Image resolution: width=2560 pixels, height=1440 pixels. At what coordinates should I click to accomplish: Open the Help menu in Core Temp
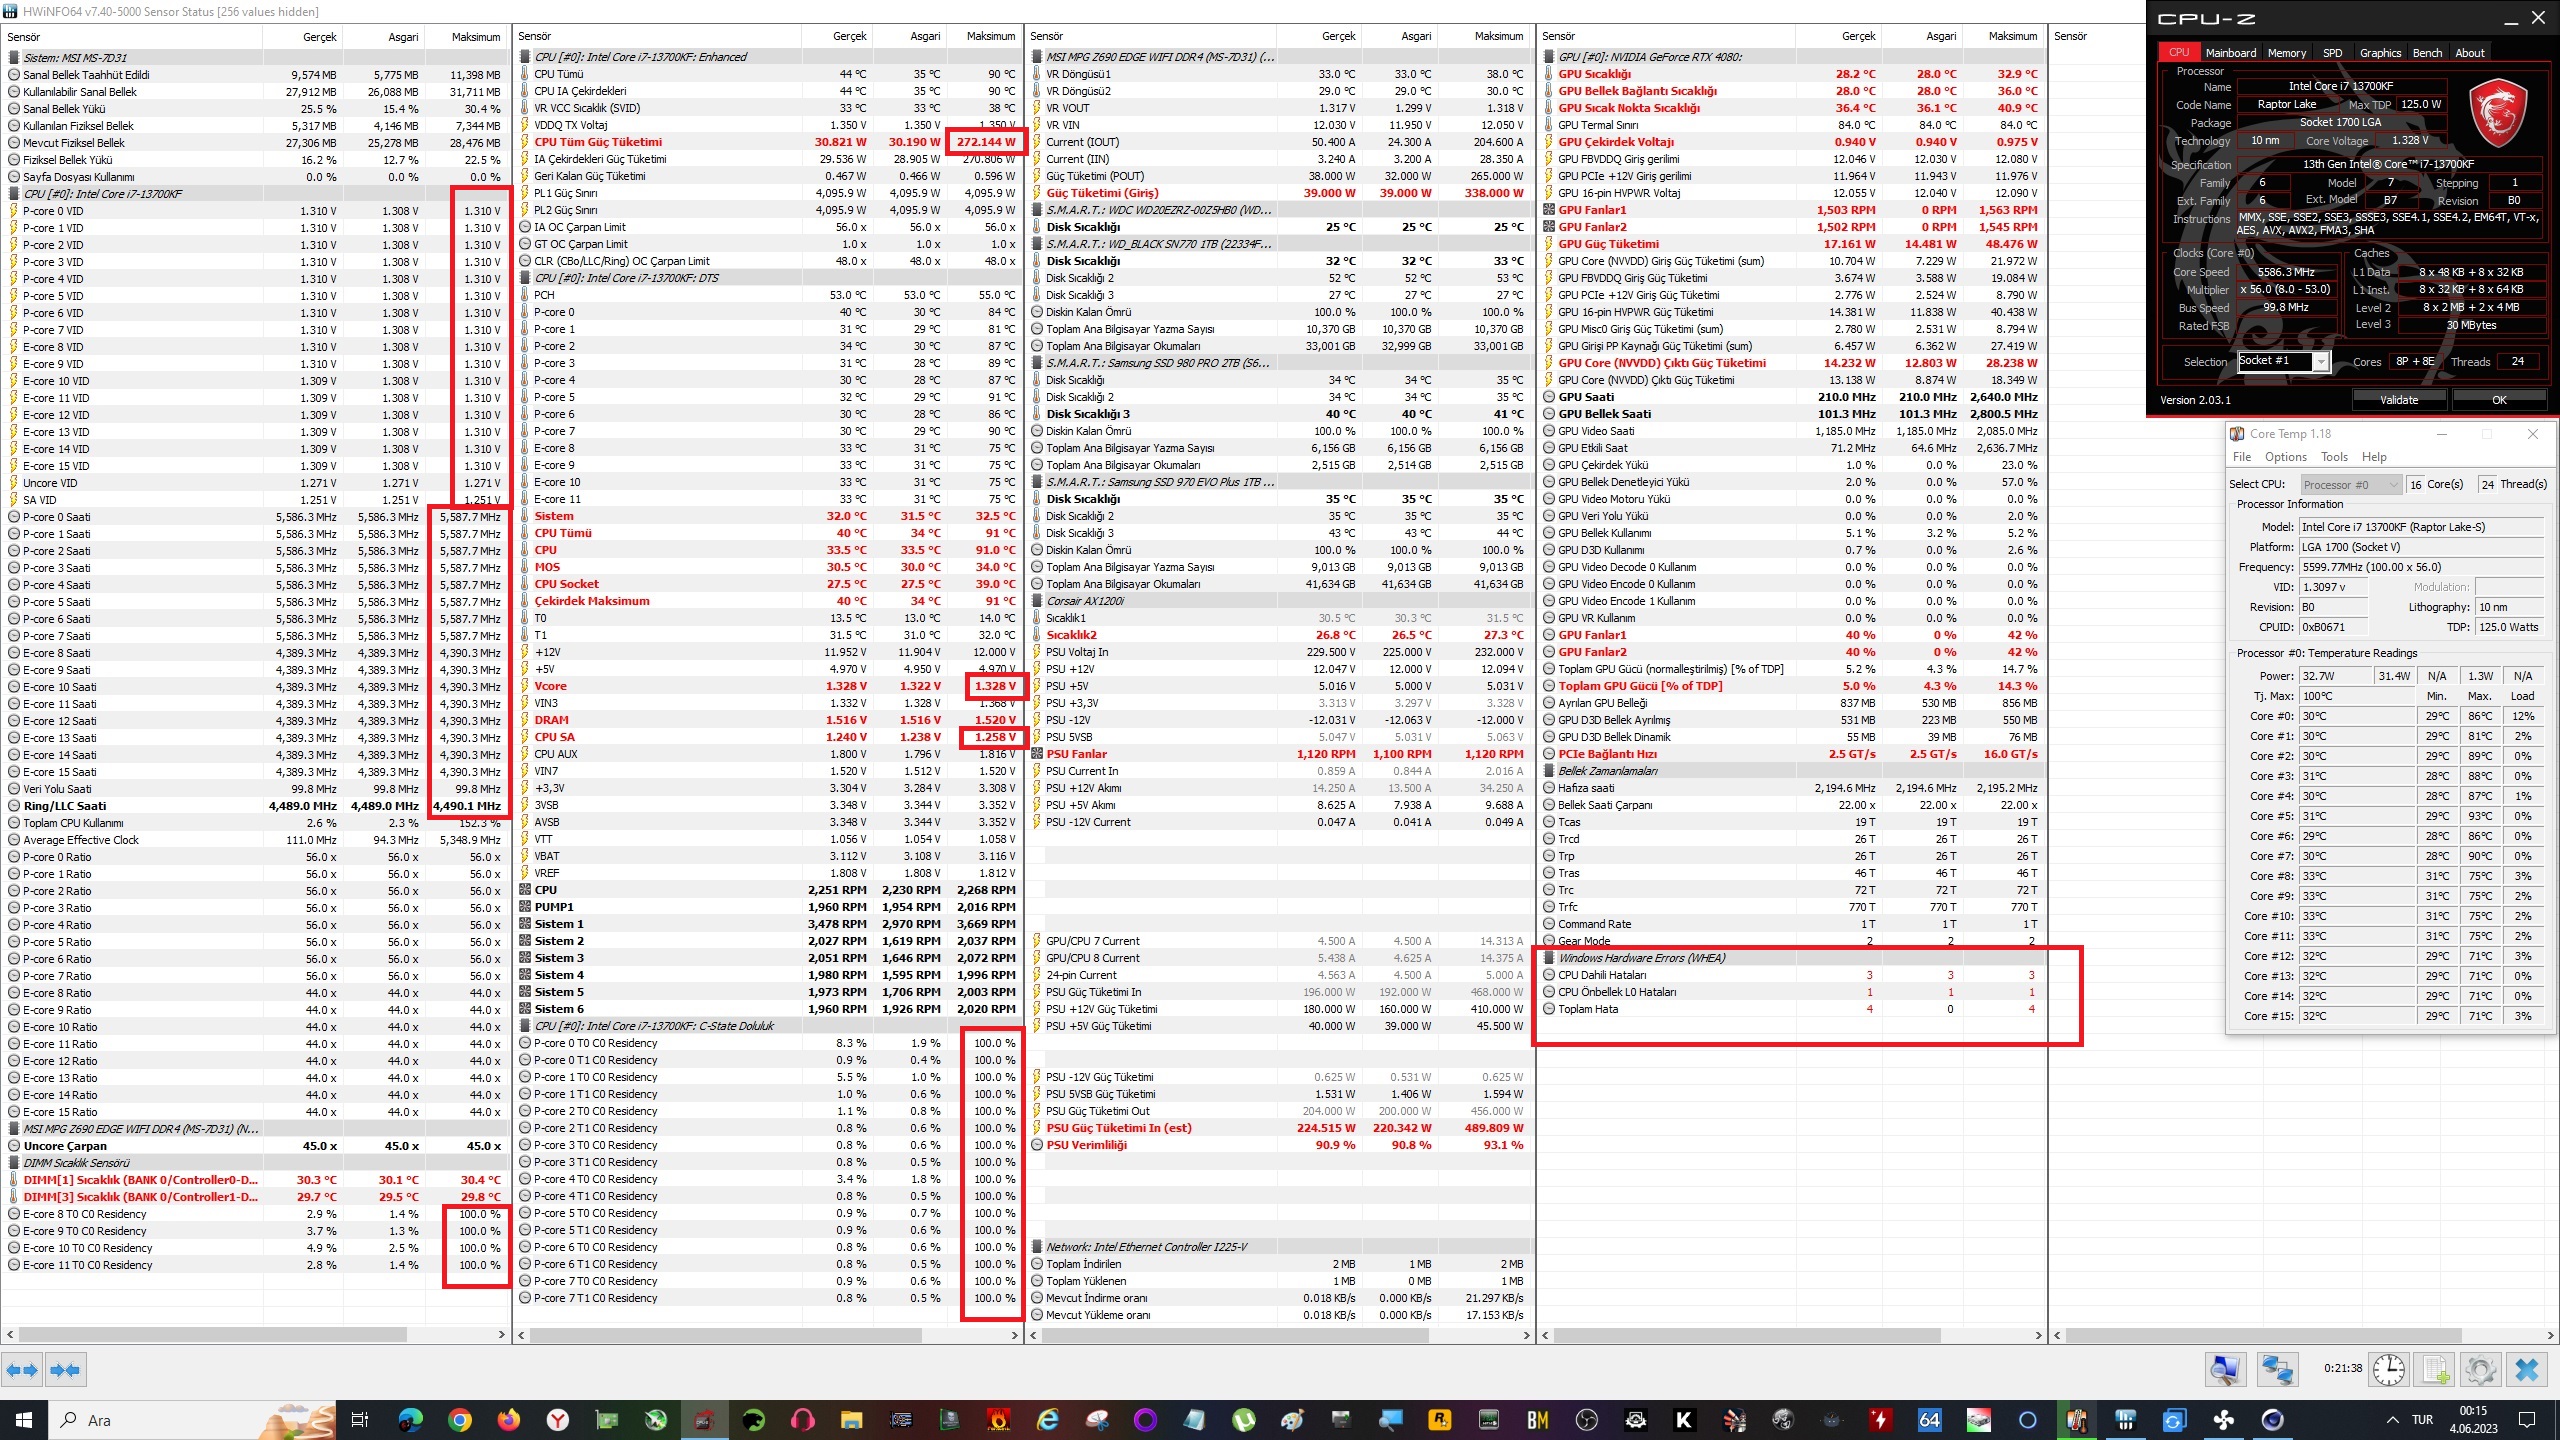[2374, 457]
